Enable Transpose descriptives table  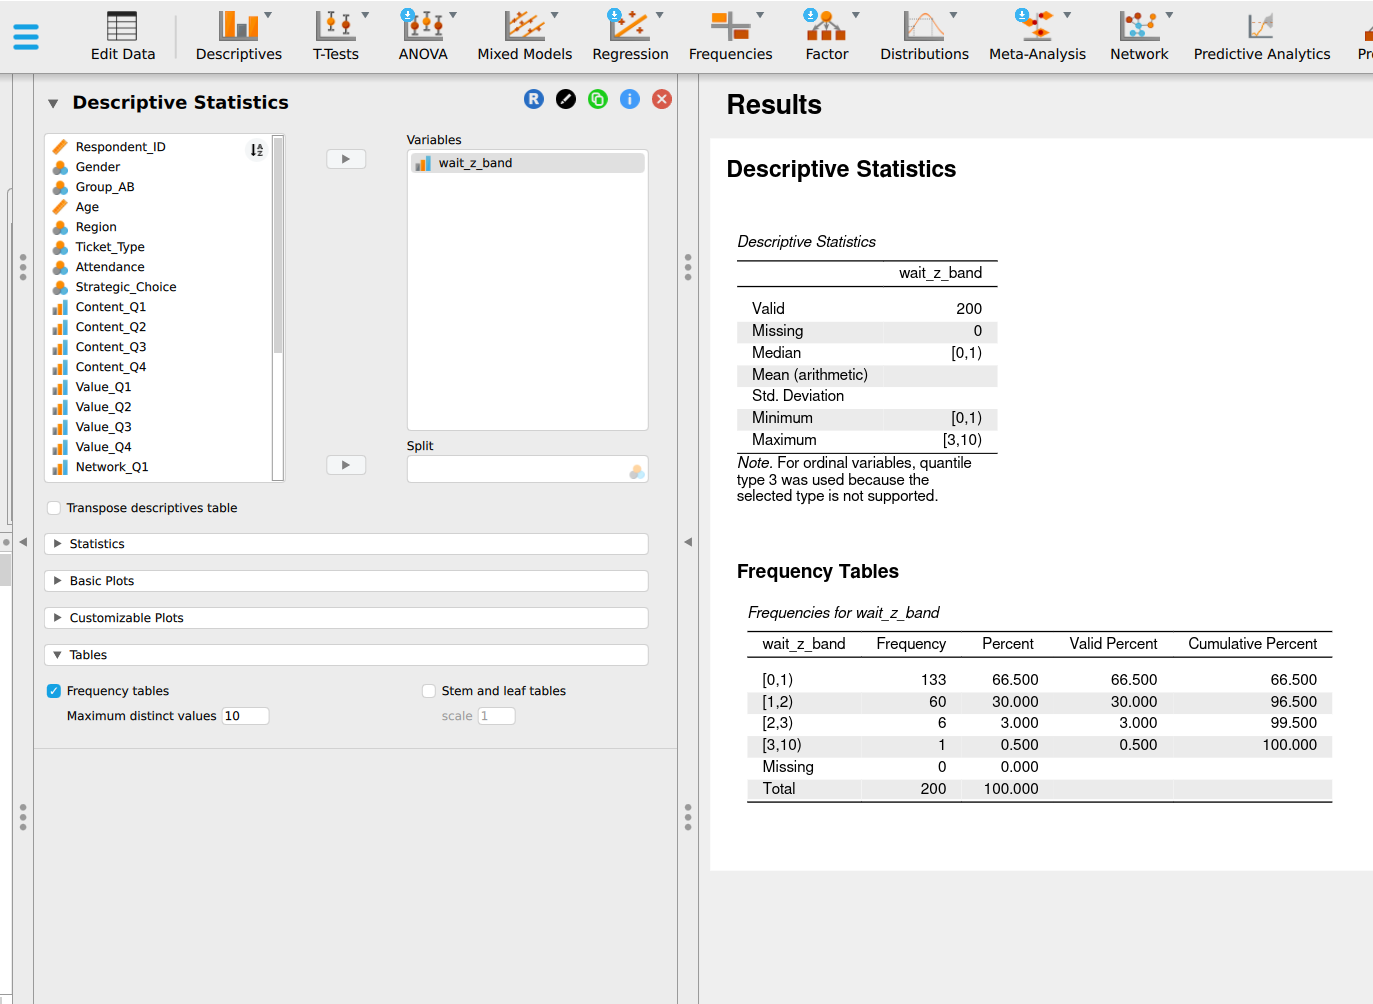click(54, 508)
